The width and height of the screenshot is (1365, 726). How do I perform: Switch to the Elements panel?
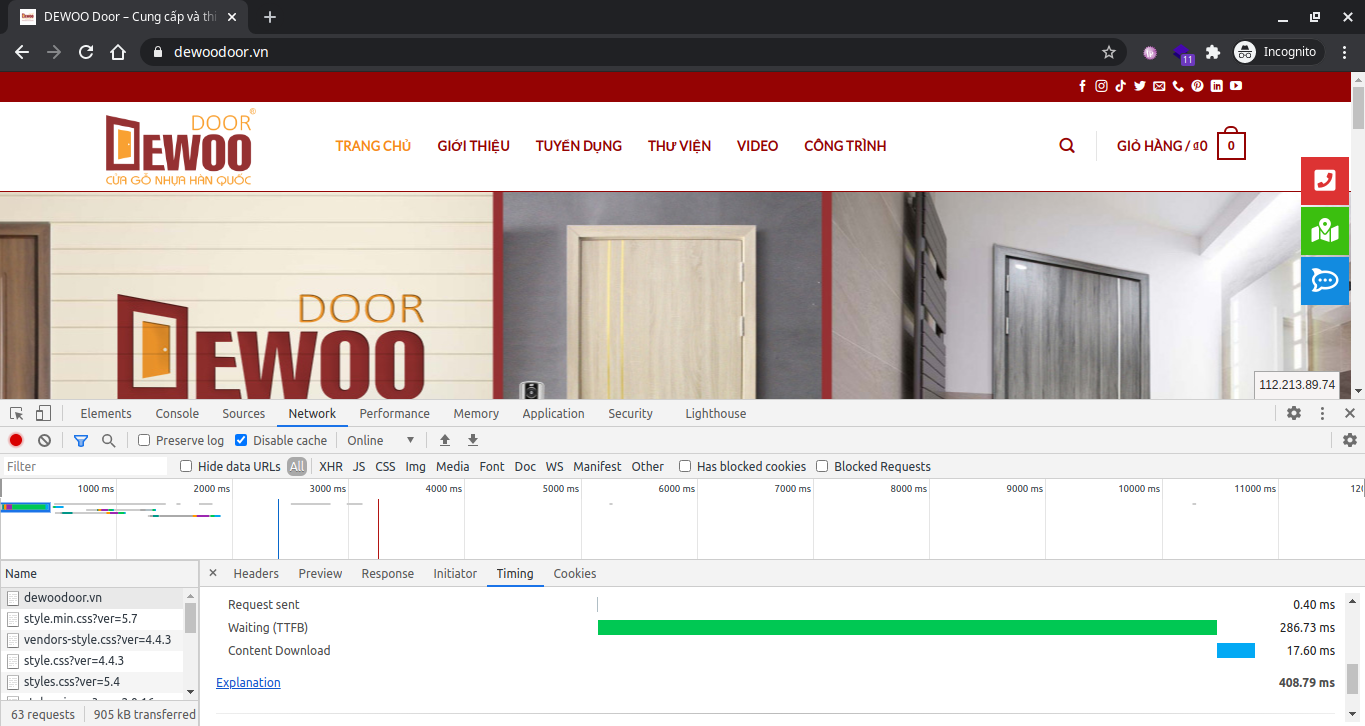pyautogui.click(x=106, y=413)
